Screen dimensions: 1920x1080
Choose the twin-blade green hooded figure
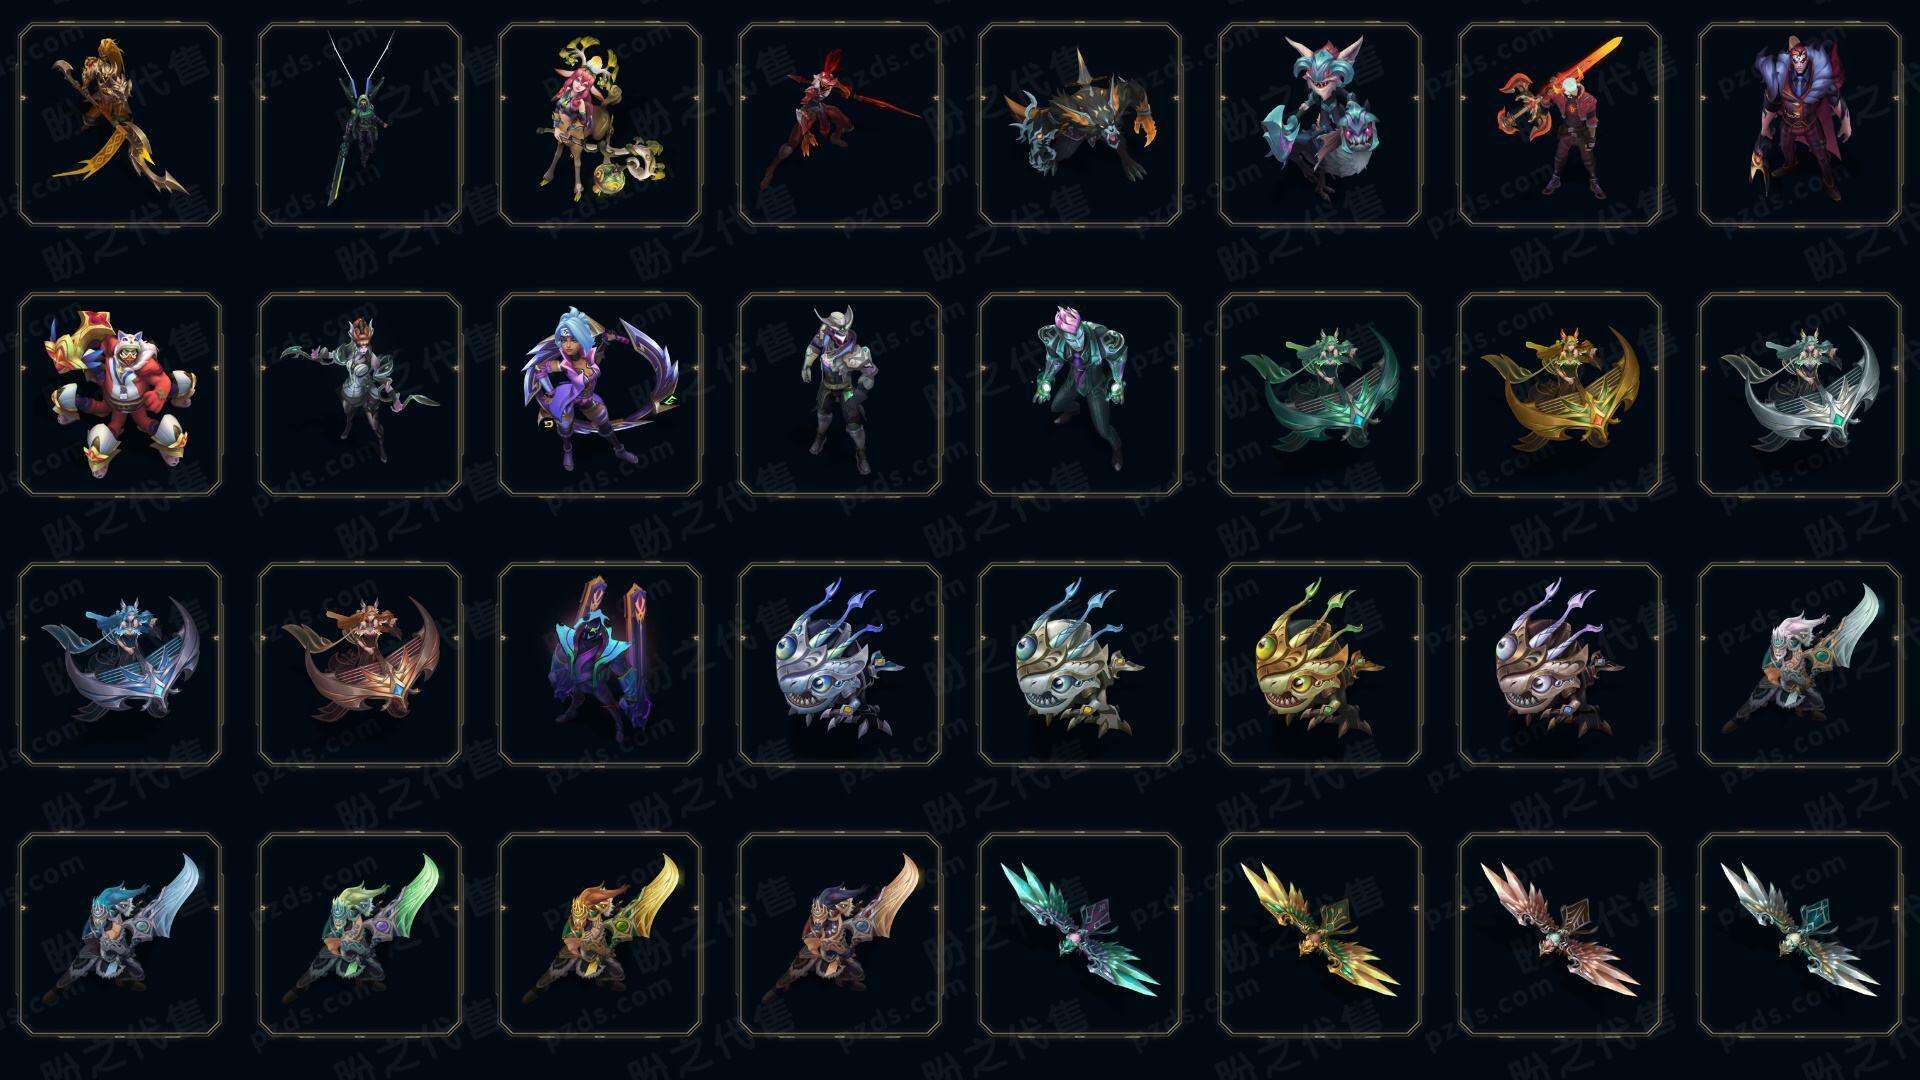360,125
